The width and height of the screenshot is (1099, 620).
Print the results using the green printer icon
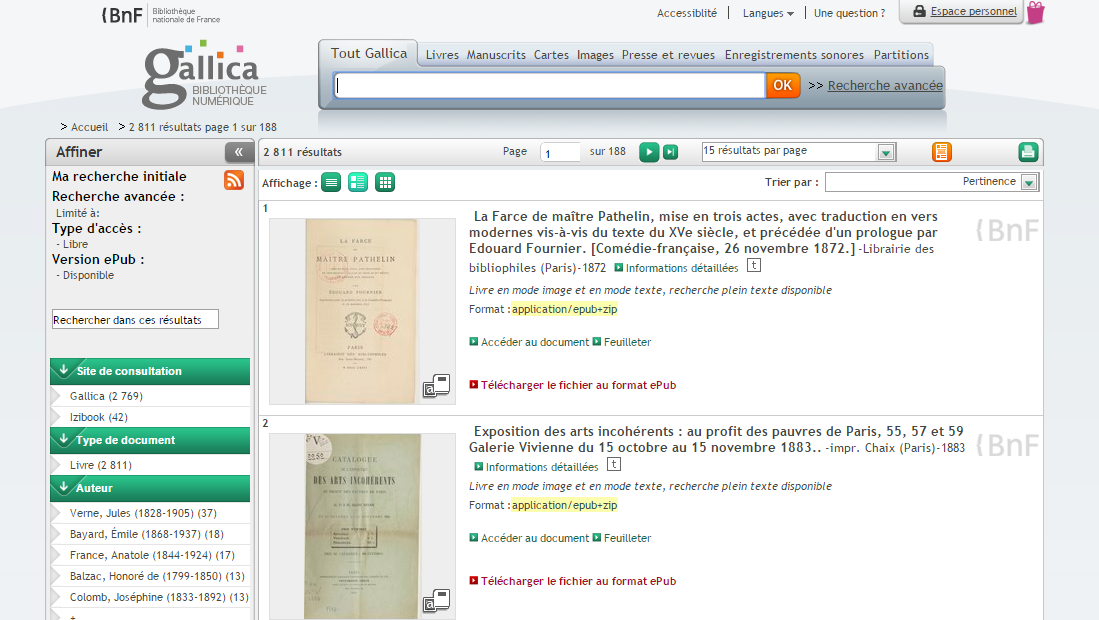pyautogui.click(x=1028, y=152)
